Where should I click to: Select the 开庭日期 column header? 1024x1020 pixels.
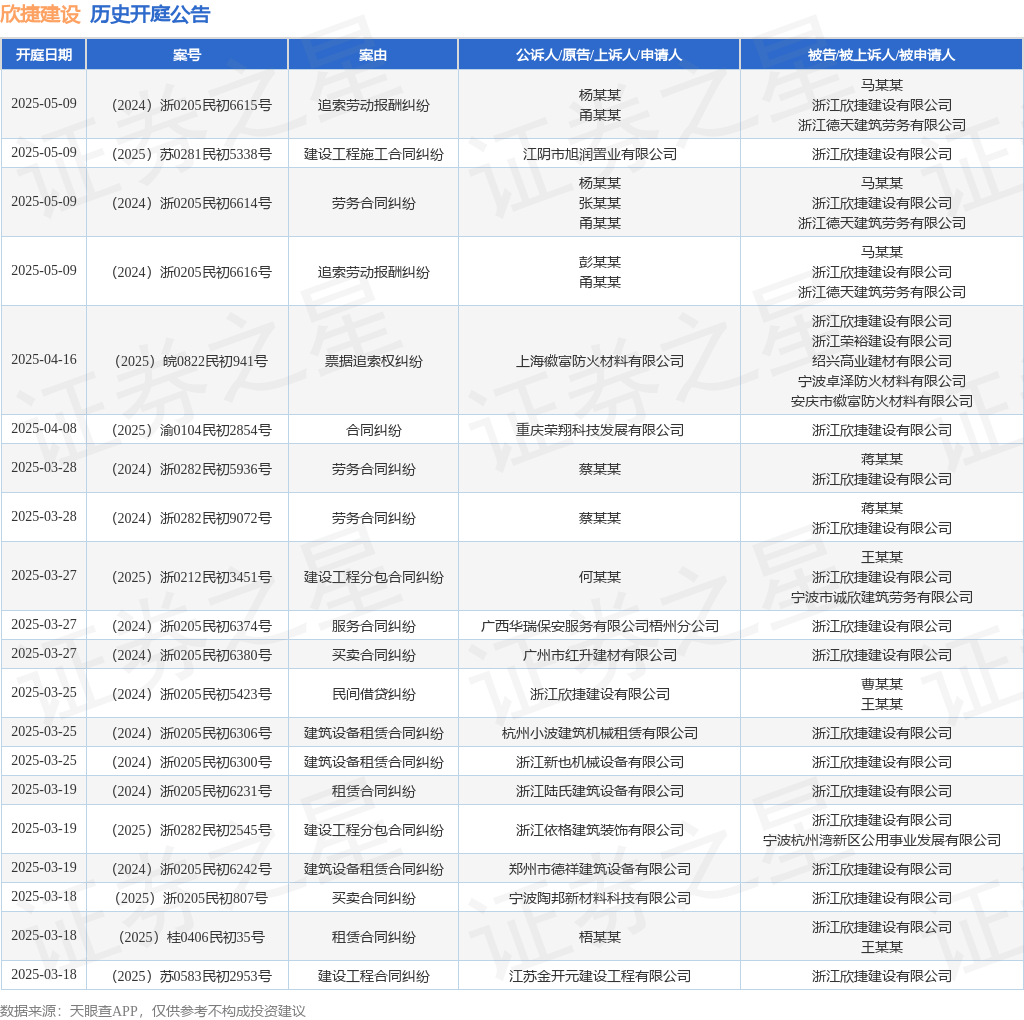[x=44, y=55]
